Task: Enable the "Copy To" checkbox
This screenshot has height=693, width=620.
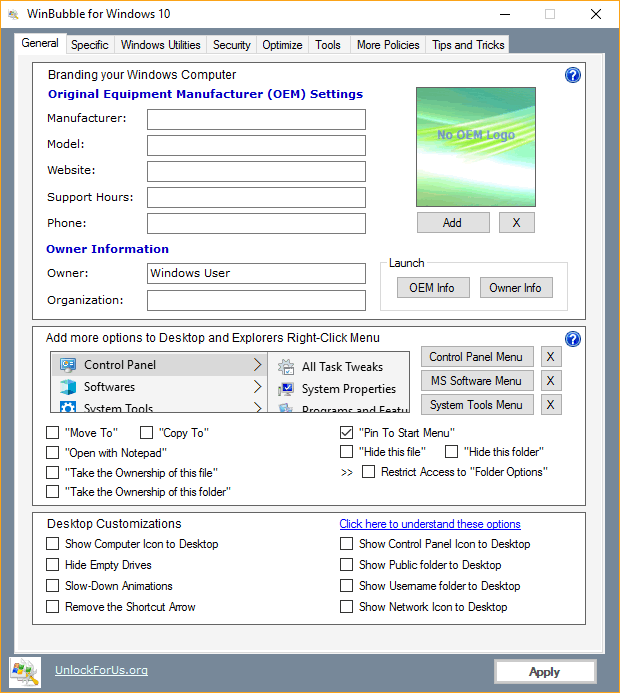Action: pos(146,432)
